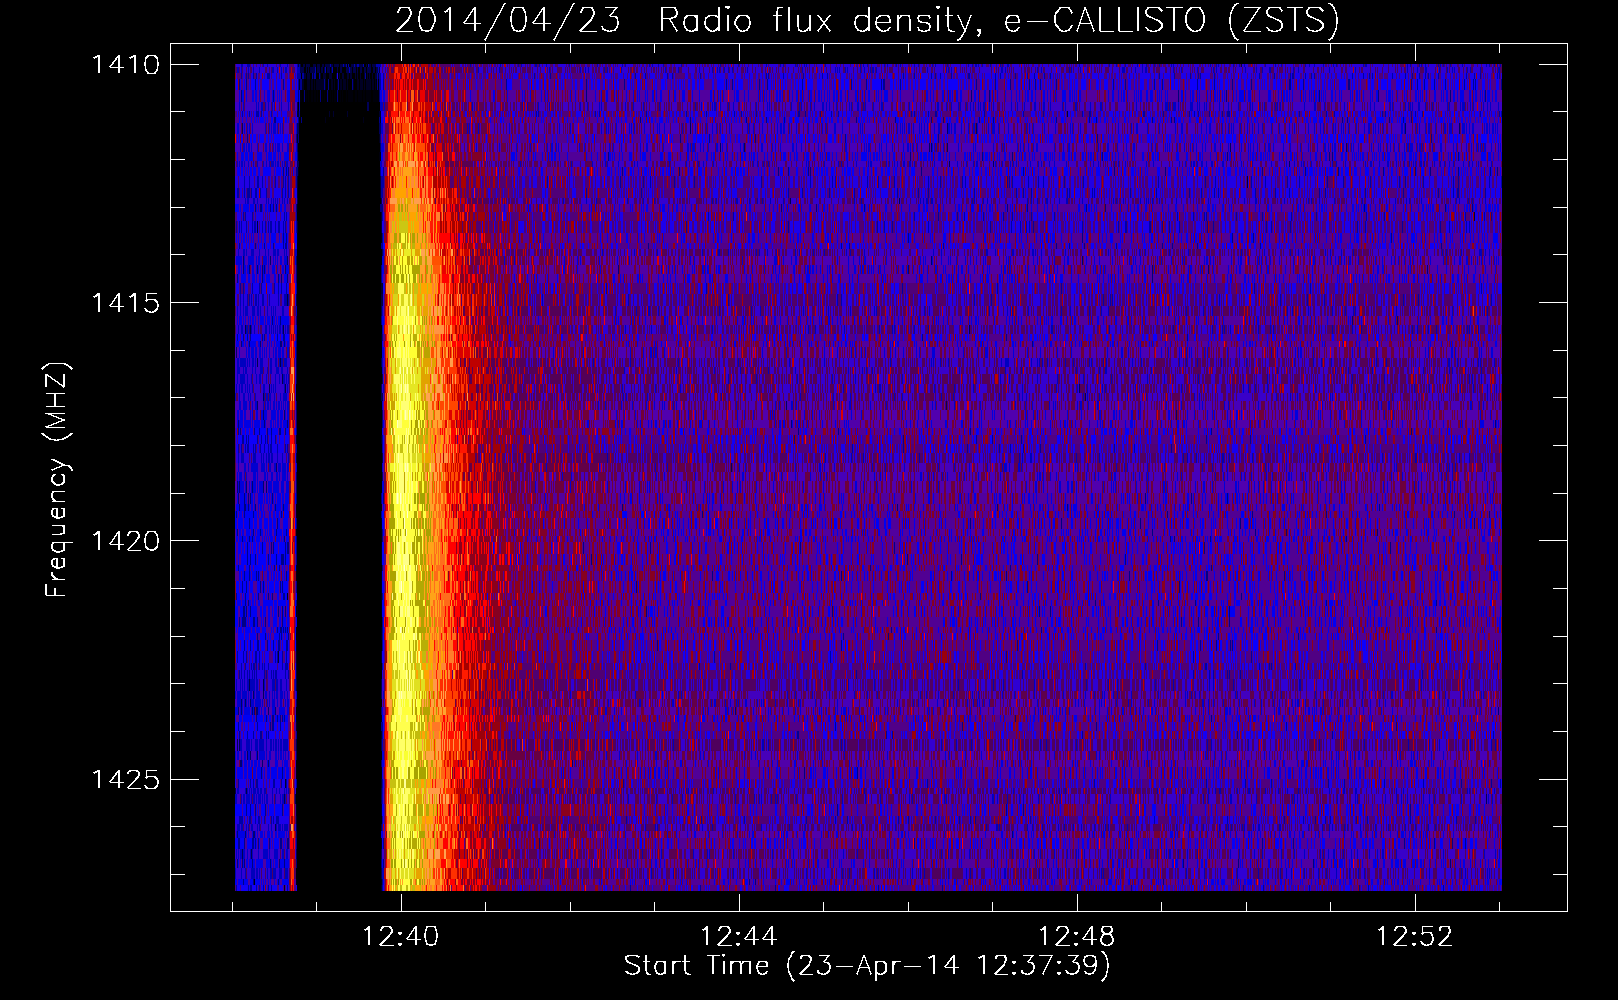Click the thin red vertical line near 12:38
The height and width of the screenshot is (1000, 1618).
pyautogui.click(x=293, y=478)
